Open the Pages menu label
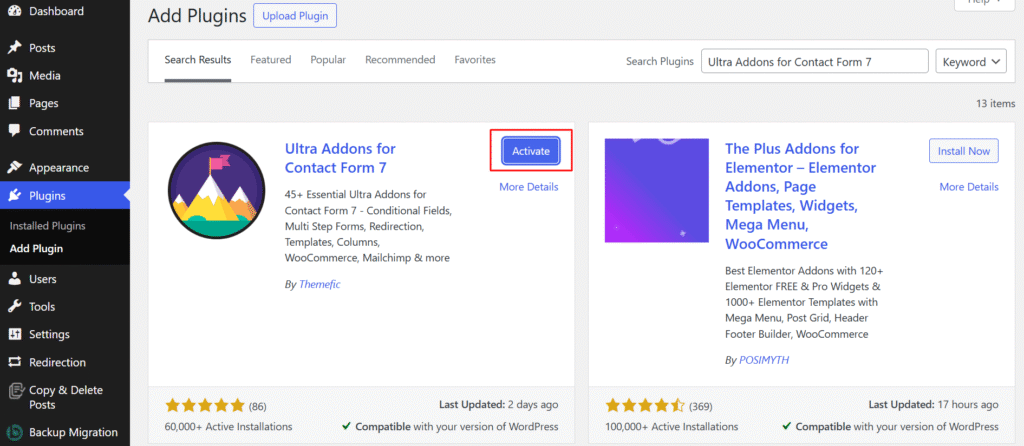The width and height of the screenshot is (1024, 446). (x=44, y=103)
